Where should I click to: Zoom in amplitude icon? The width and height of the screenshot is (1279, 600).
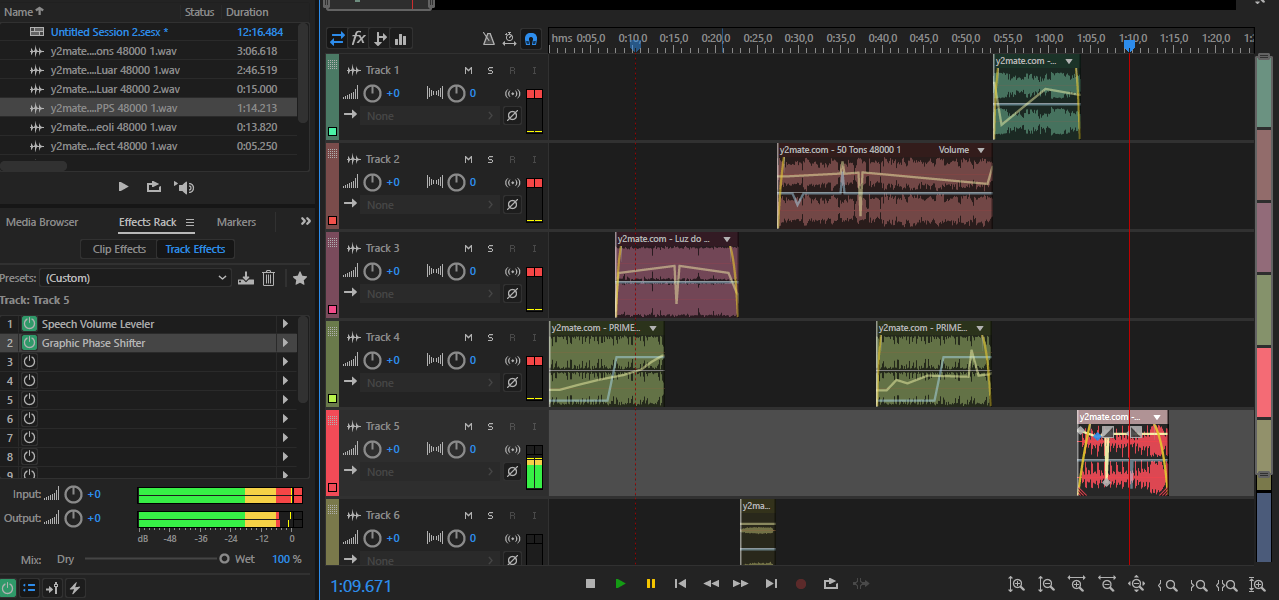(1016, 584)
